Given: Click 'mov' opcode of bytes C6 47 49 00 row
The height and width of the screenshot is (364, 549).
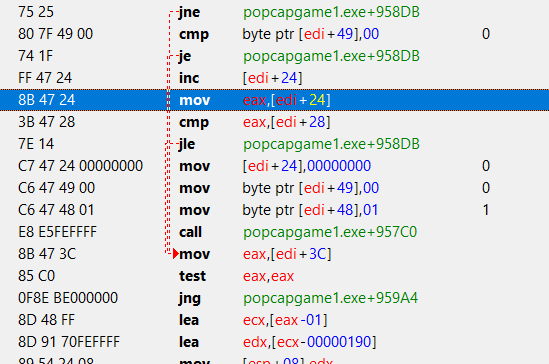Looking at the screenshot, I should tap(195, 188).
